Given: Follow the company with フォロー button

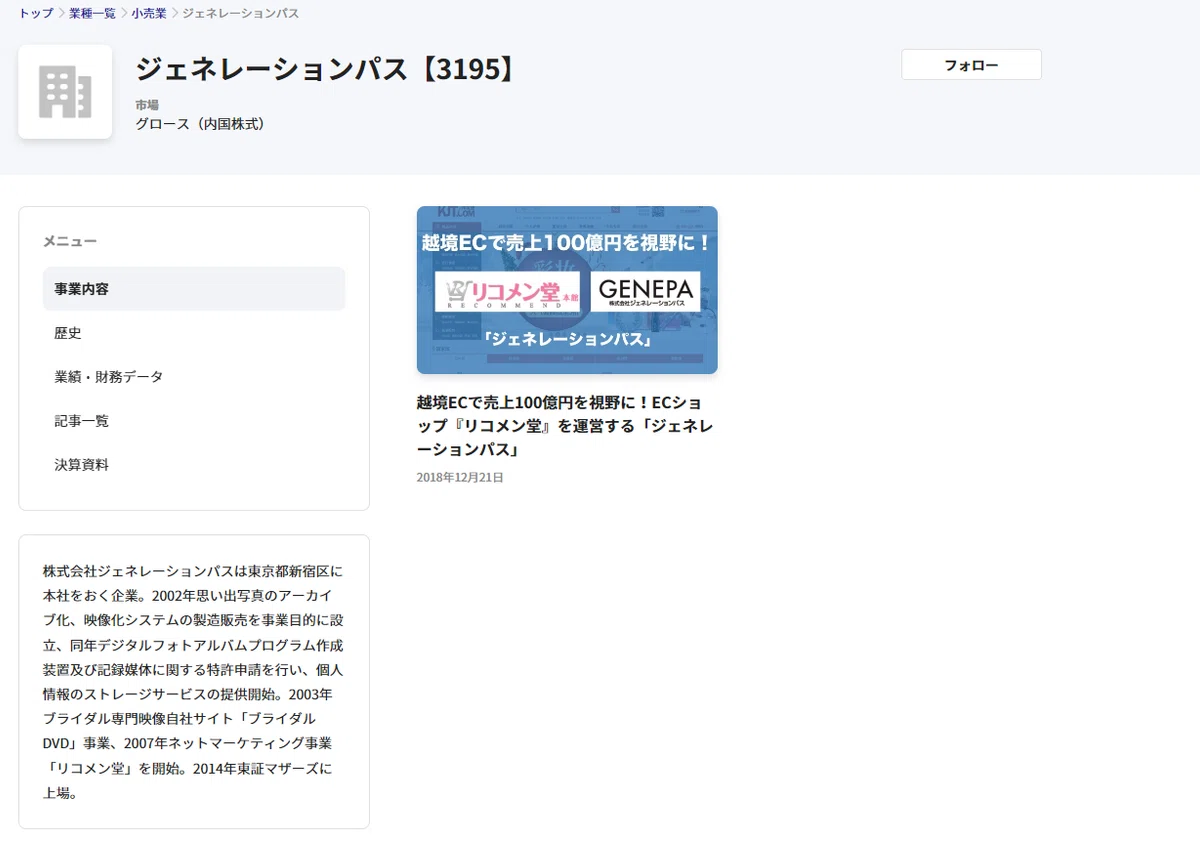Looking at the screenshot, I should point(971,65).
